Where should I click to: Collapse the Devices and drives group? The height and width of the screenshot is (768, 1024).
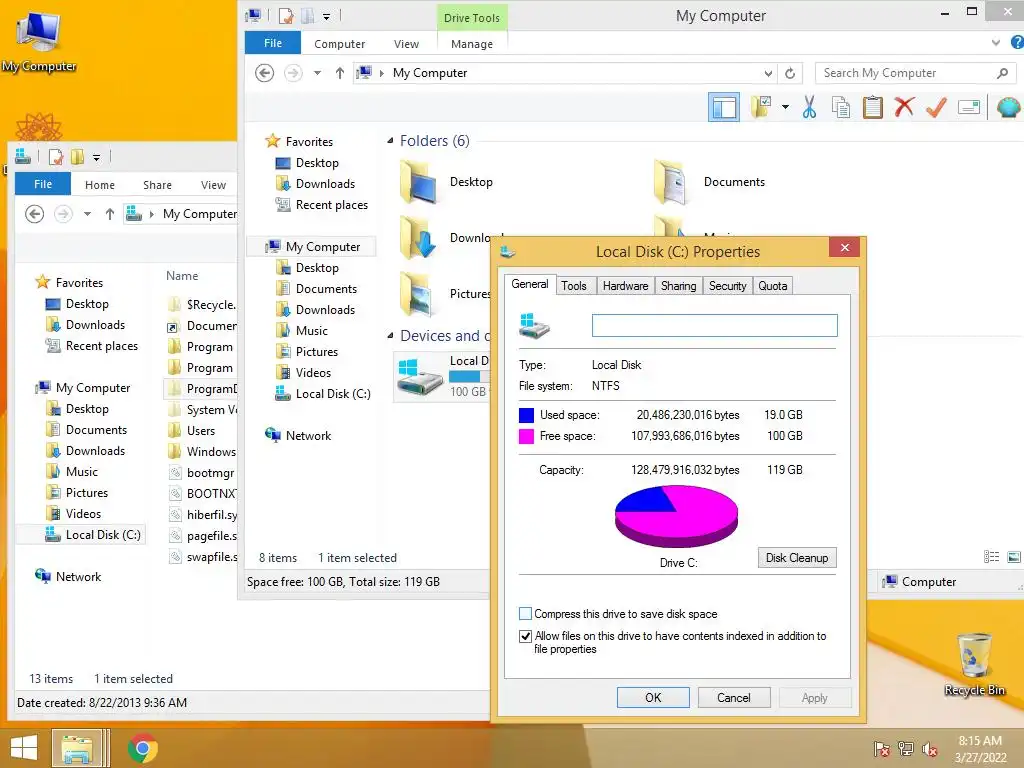tap(390, 336)
